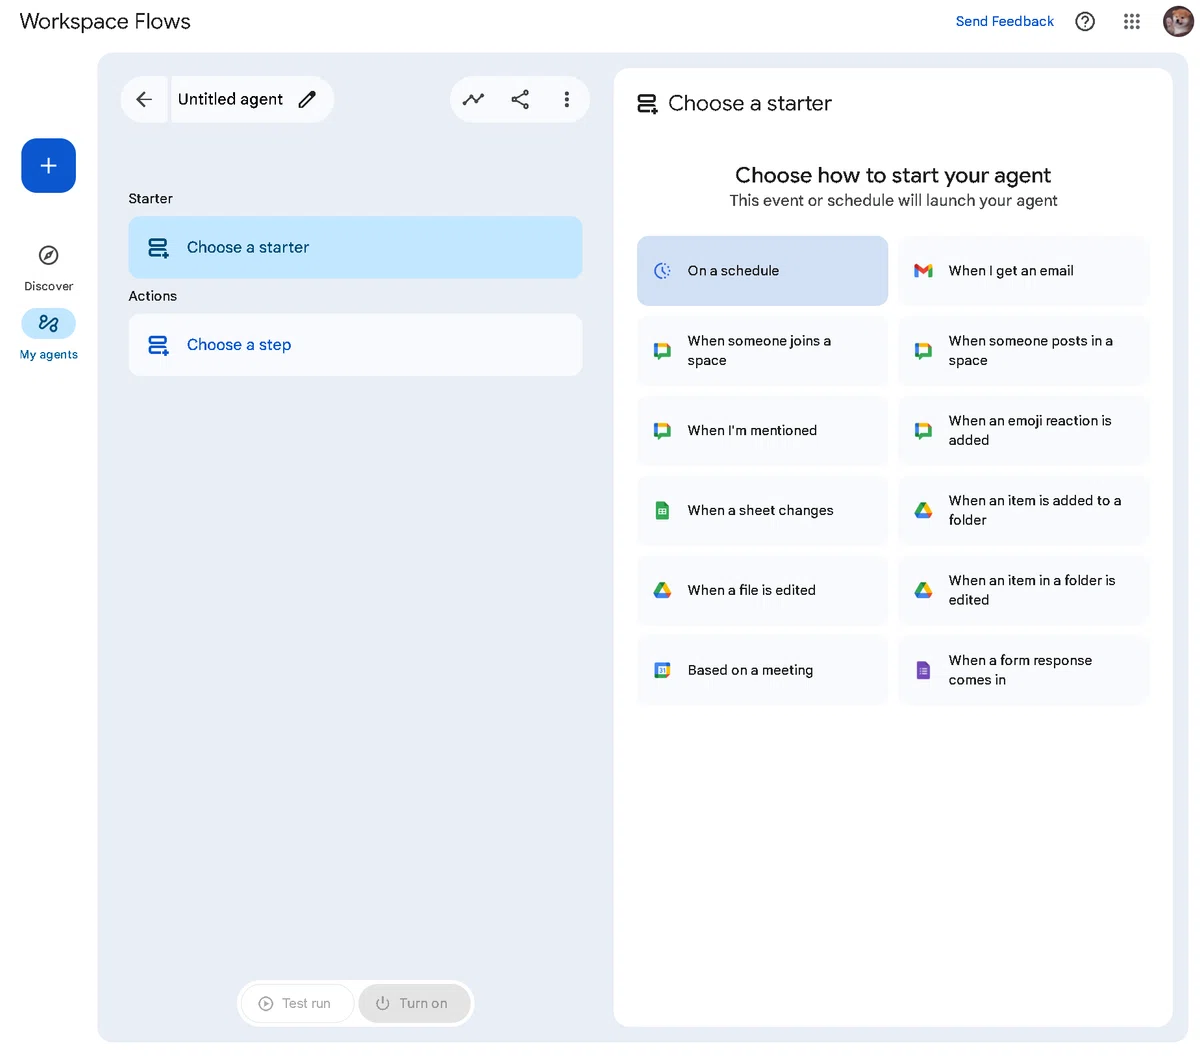Choose When a form response comes in

1024,671
